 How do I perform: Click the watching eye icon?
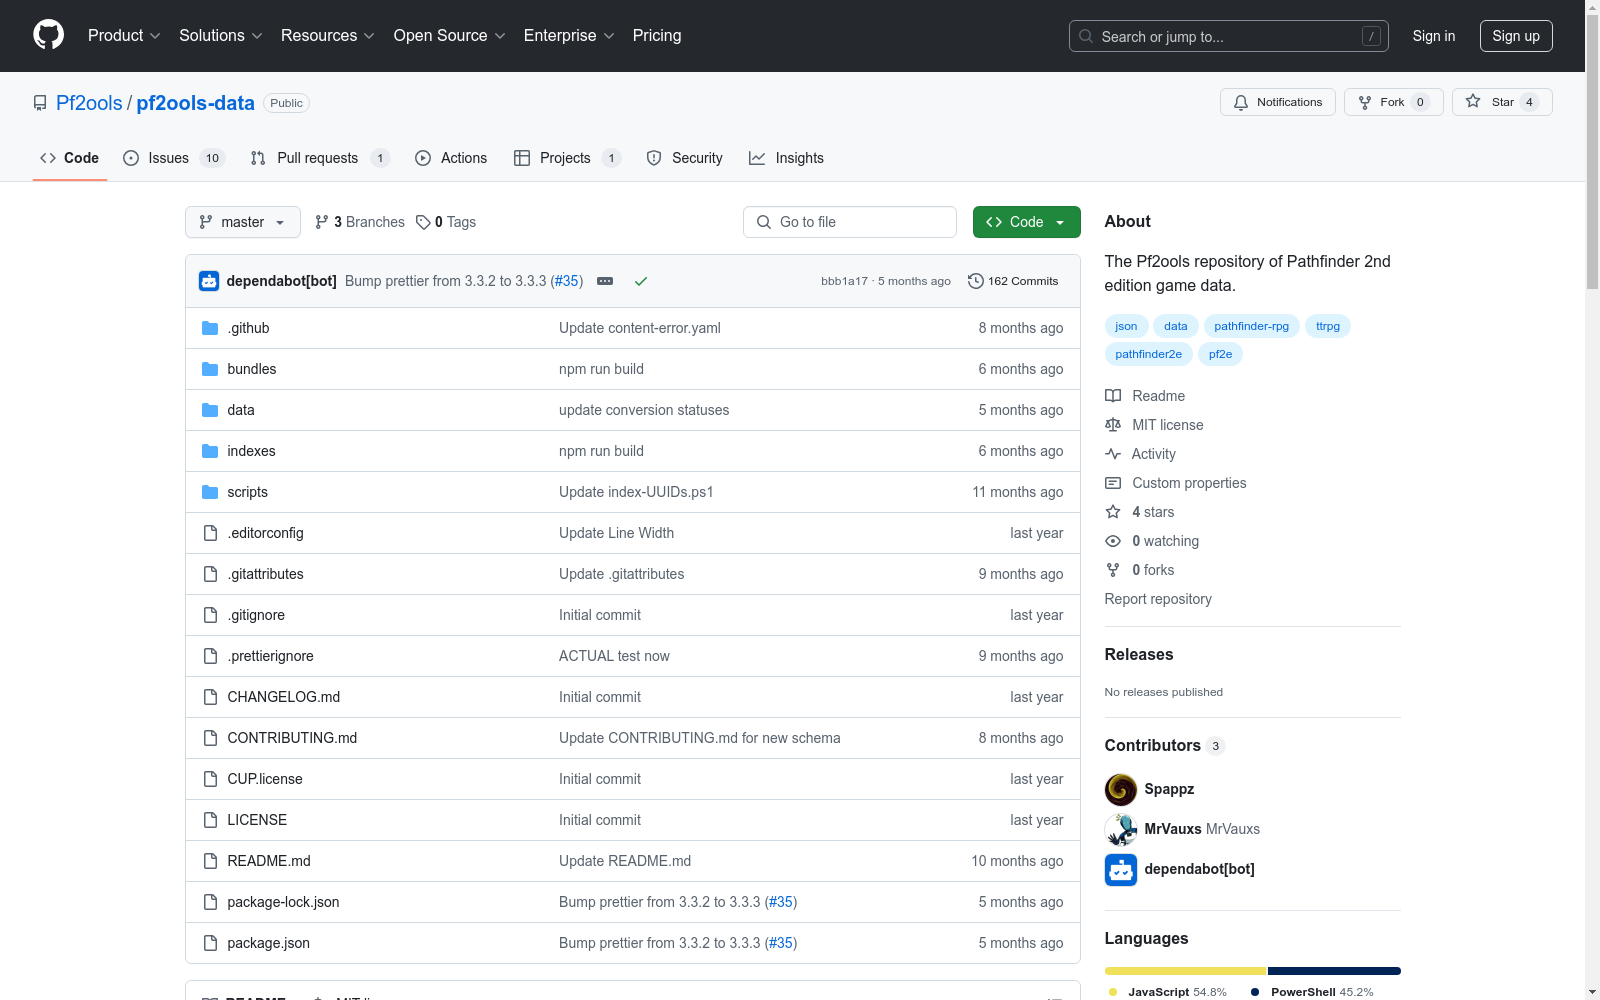pyautogui.click(x=1113, y=541)
